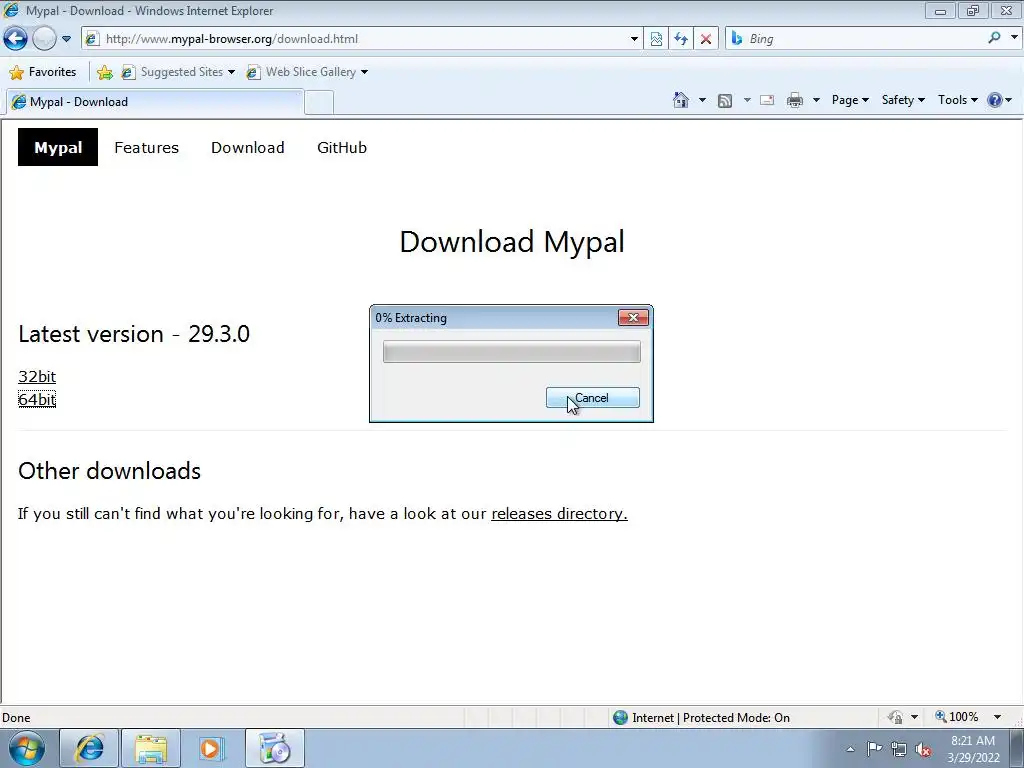The image size is (1024, 768).
Task: Click the 100% zoom level button
Action: click(957, 717)
